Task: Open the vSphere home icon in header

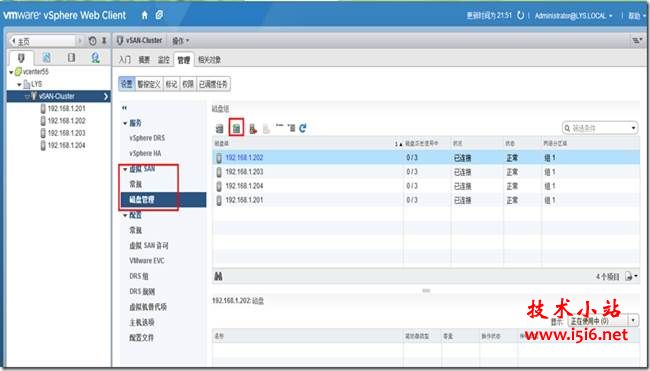Action: point(145,15)
